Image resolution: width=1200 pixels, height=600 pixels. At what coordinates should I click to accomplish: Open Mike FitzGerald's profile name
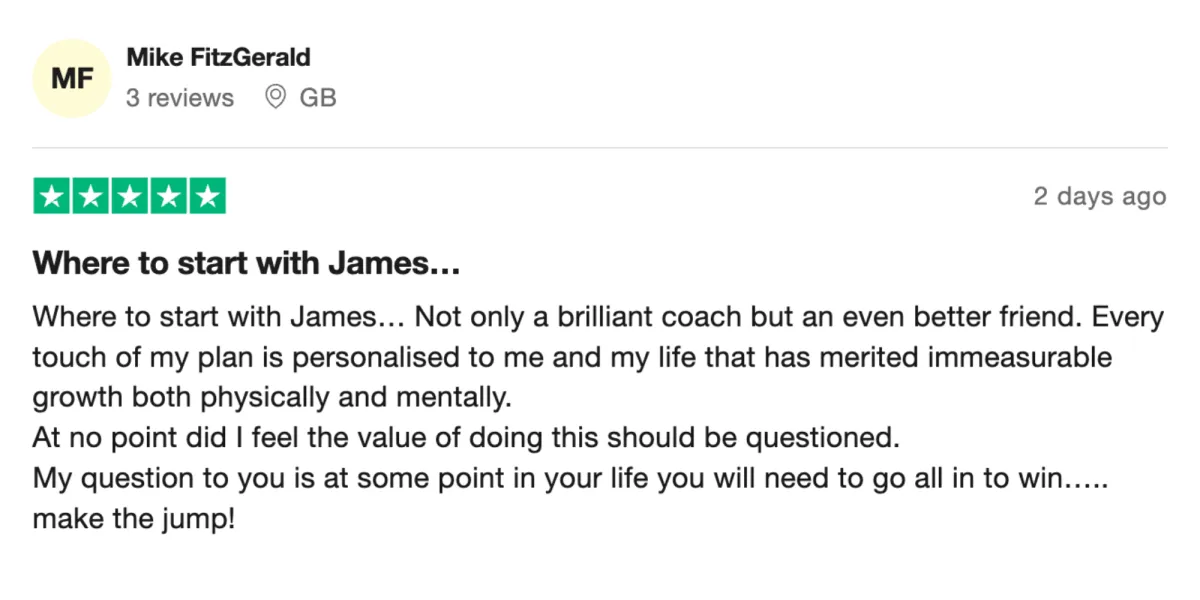[x=218, y=58]
